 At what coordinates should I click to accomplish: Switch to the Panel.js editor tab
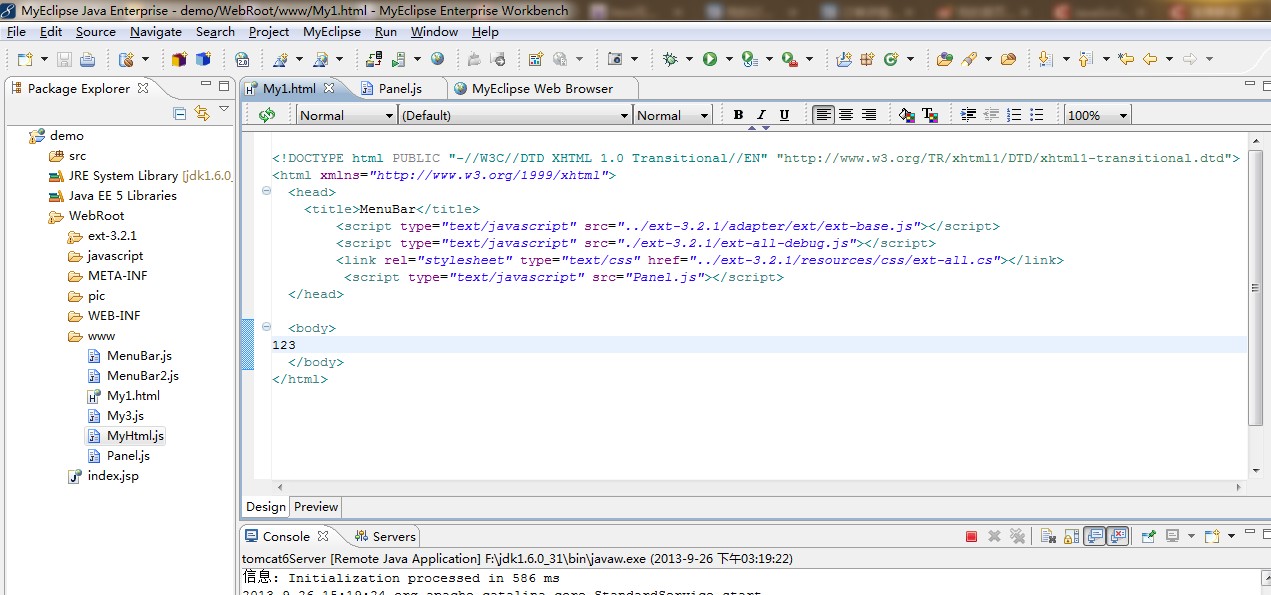(400, 88)
